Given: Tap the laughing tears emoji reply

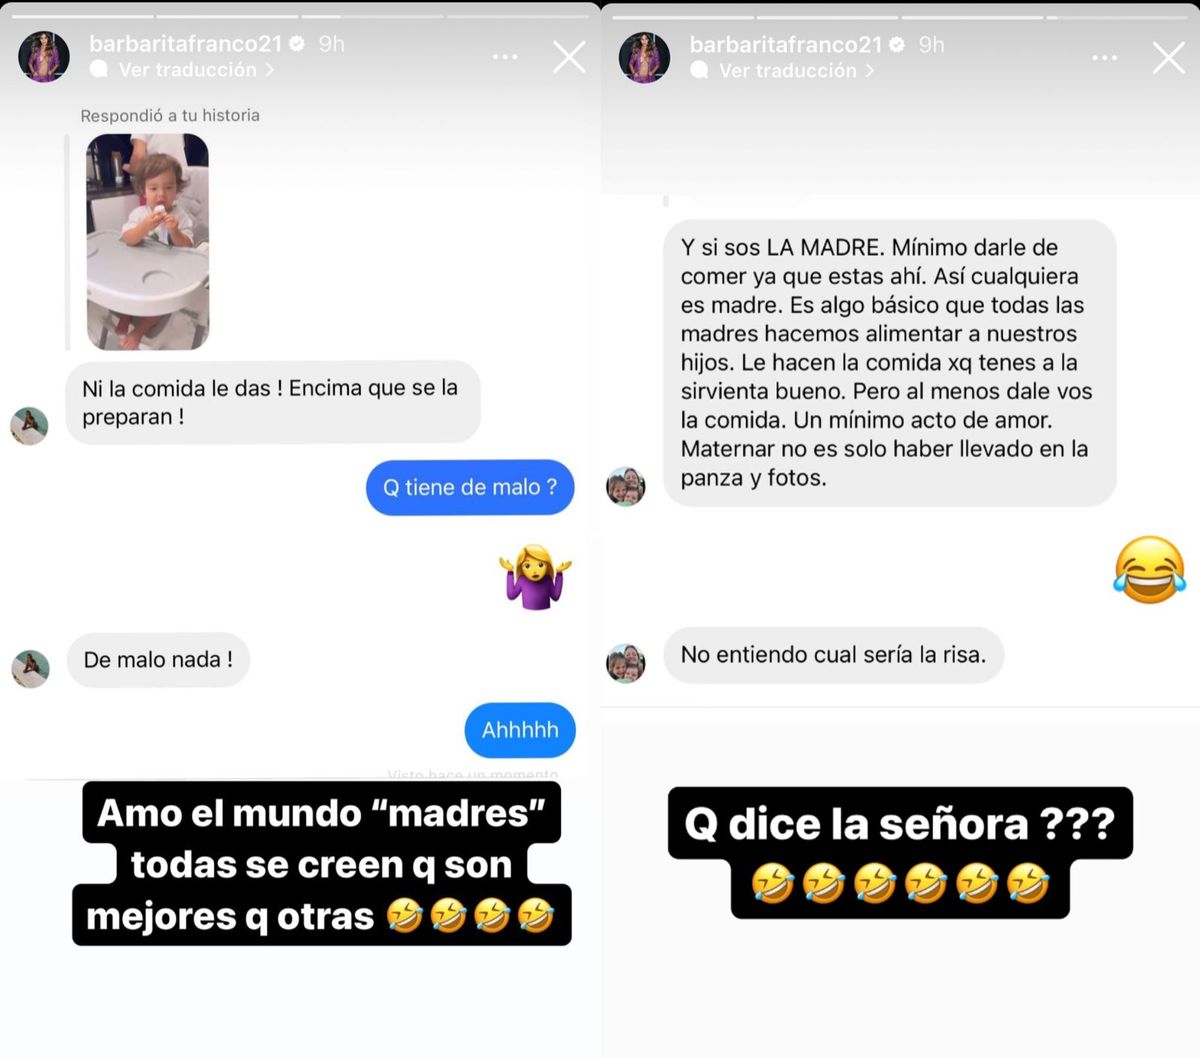Looking at the screenshot, I should pos(1150,569).
